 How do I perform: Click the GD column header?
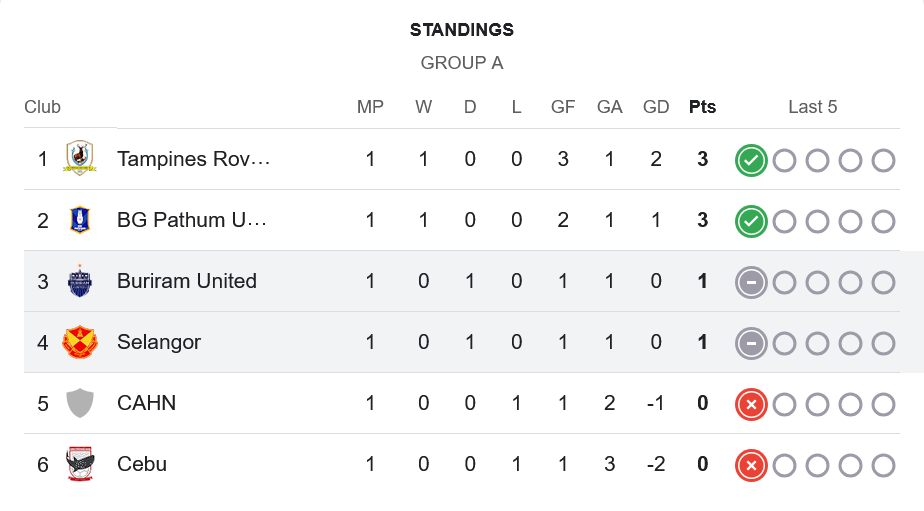click(656, 107)
